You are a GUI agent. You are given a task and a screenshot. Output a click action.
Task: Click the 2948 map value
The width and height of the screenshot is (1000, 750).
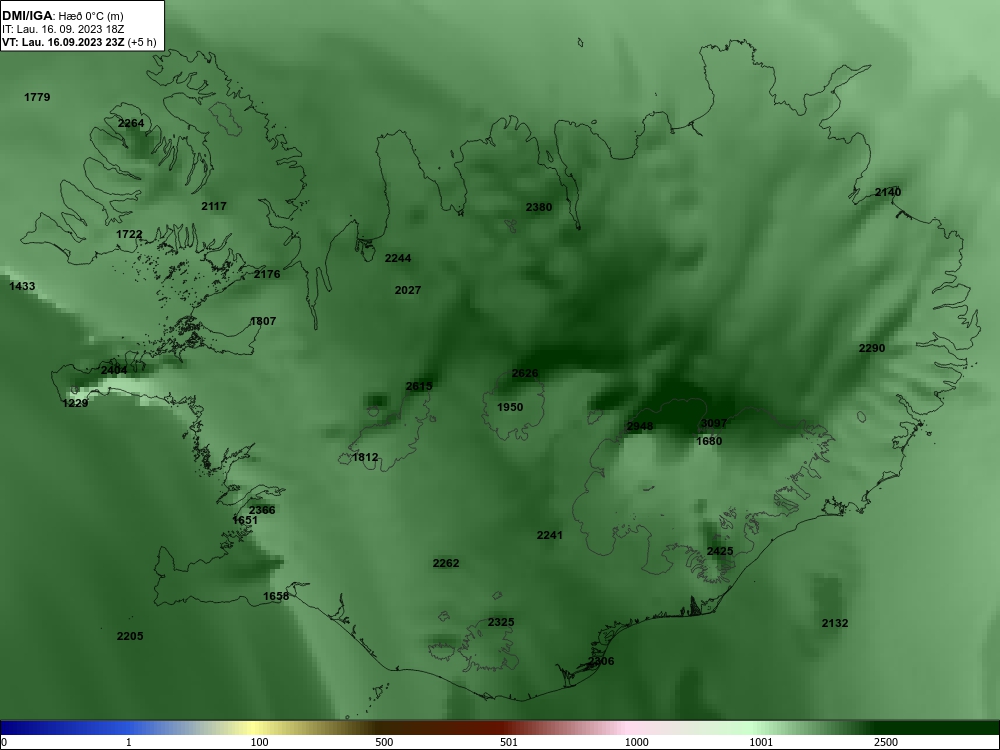pyautogui.click(x=640, y=426)
